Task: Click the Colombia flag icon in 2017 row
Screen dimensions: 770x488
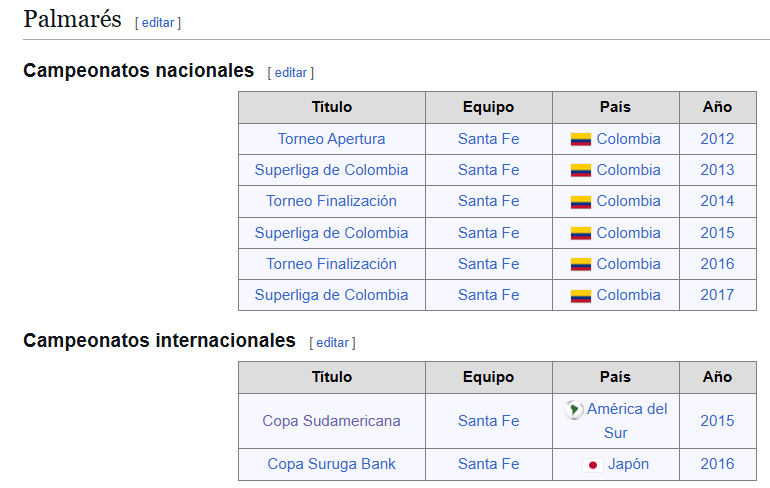Action: point(580,296)
